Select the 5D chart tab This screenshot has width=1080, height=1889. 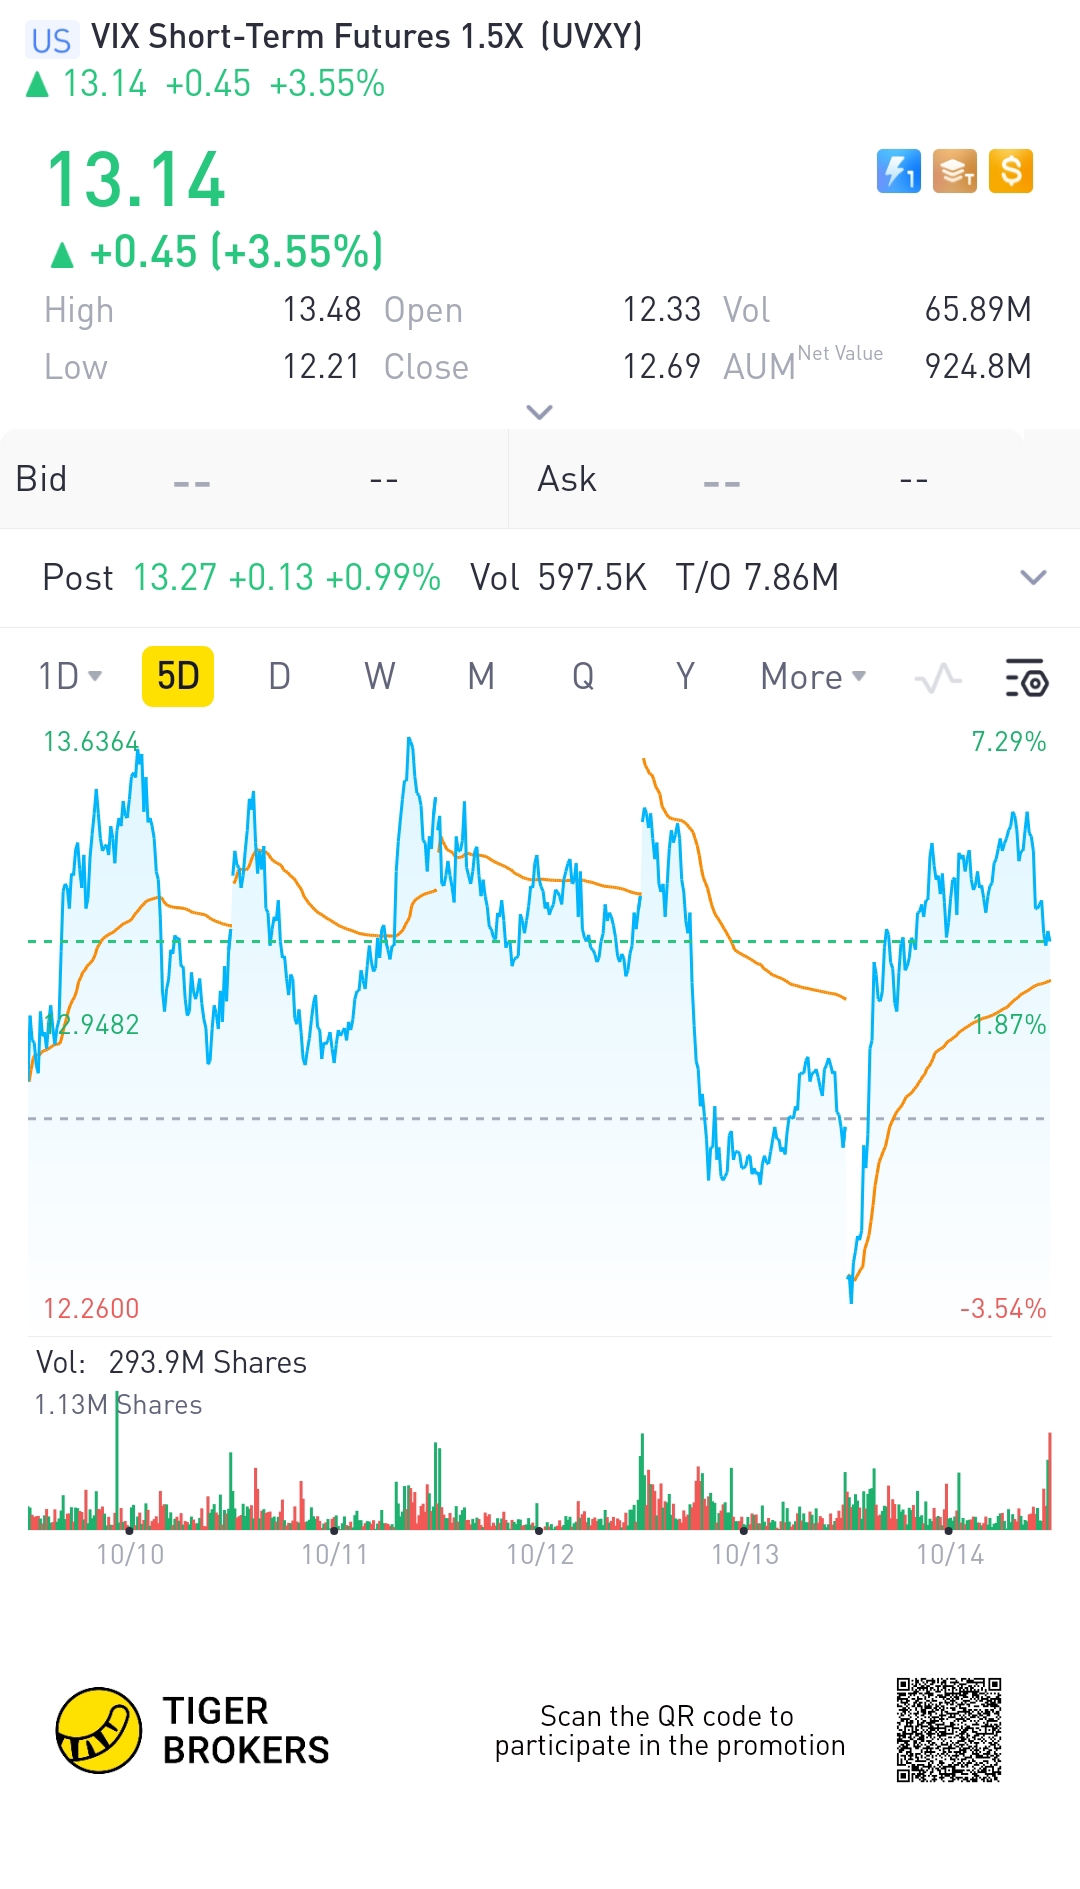pyautogui.click(x=178, y=677)
